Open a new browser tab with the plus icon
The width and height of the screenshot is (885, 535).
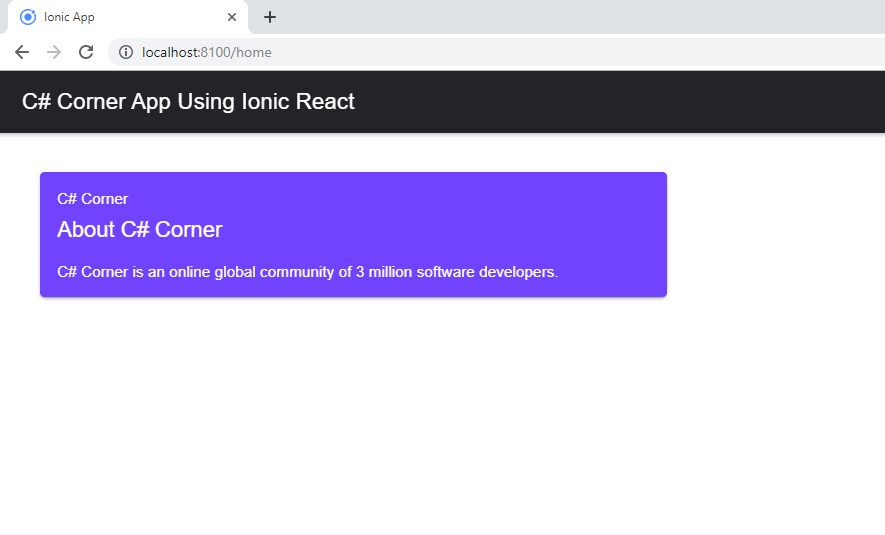click(270, 17)
